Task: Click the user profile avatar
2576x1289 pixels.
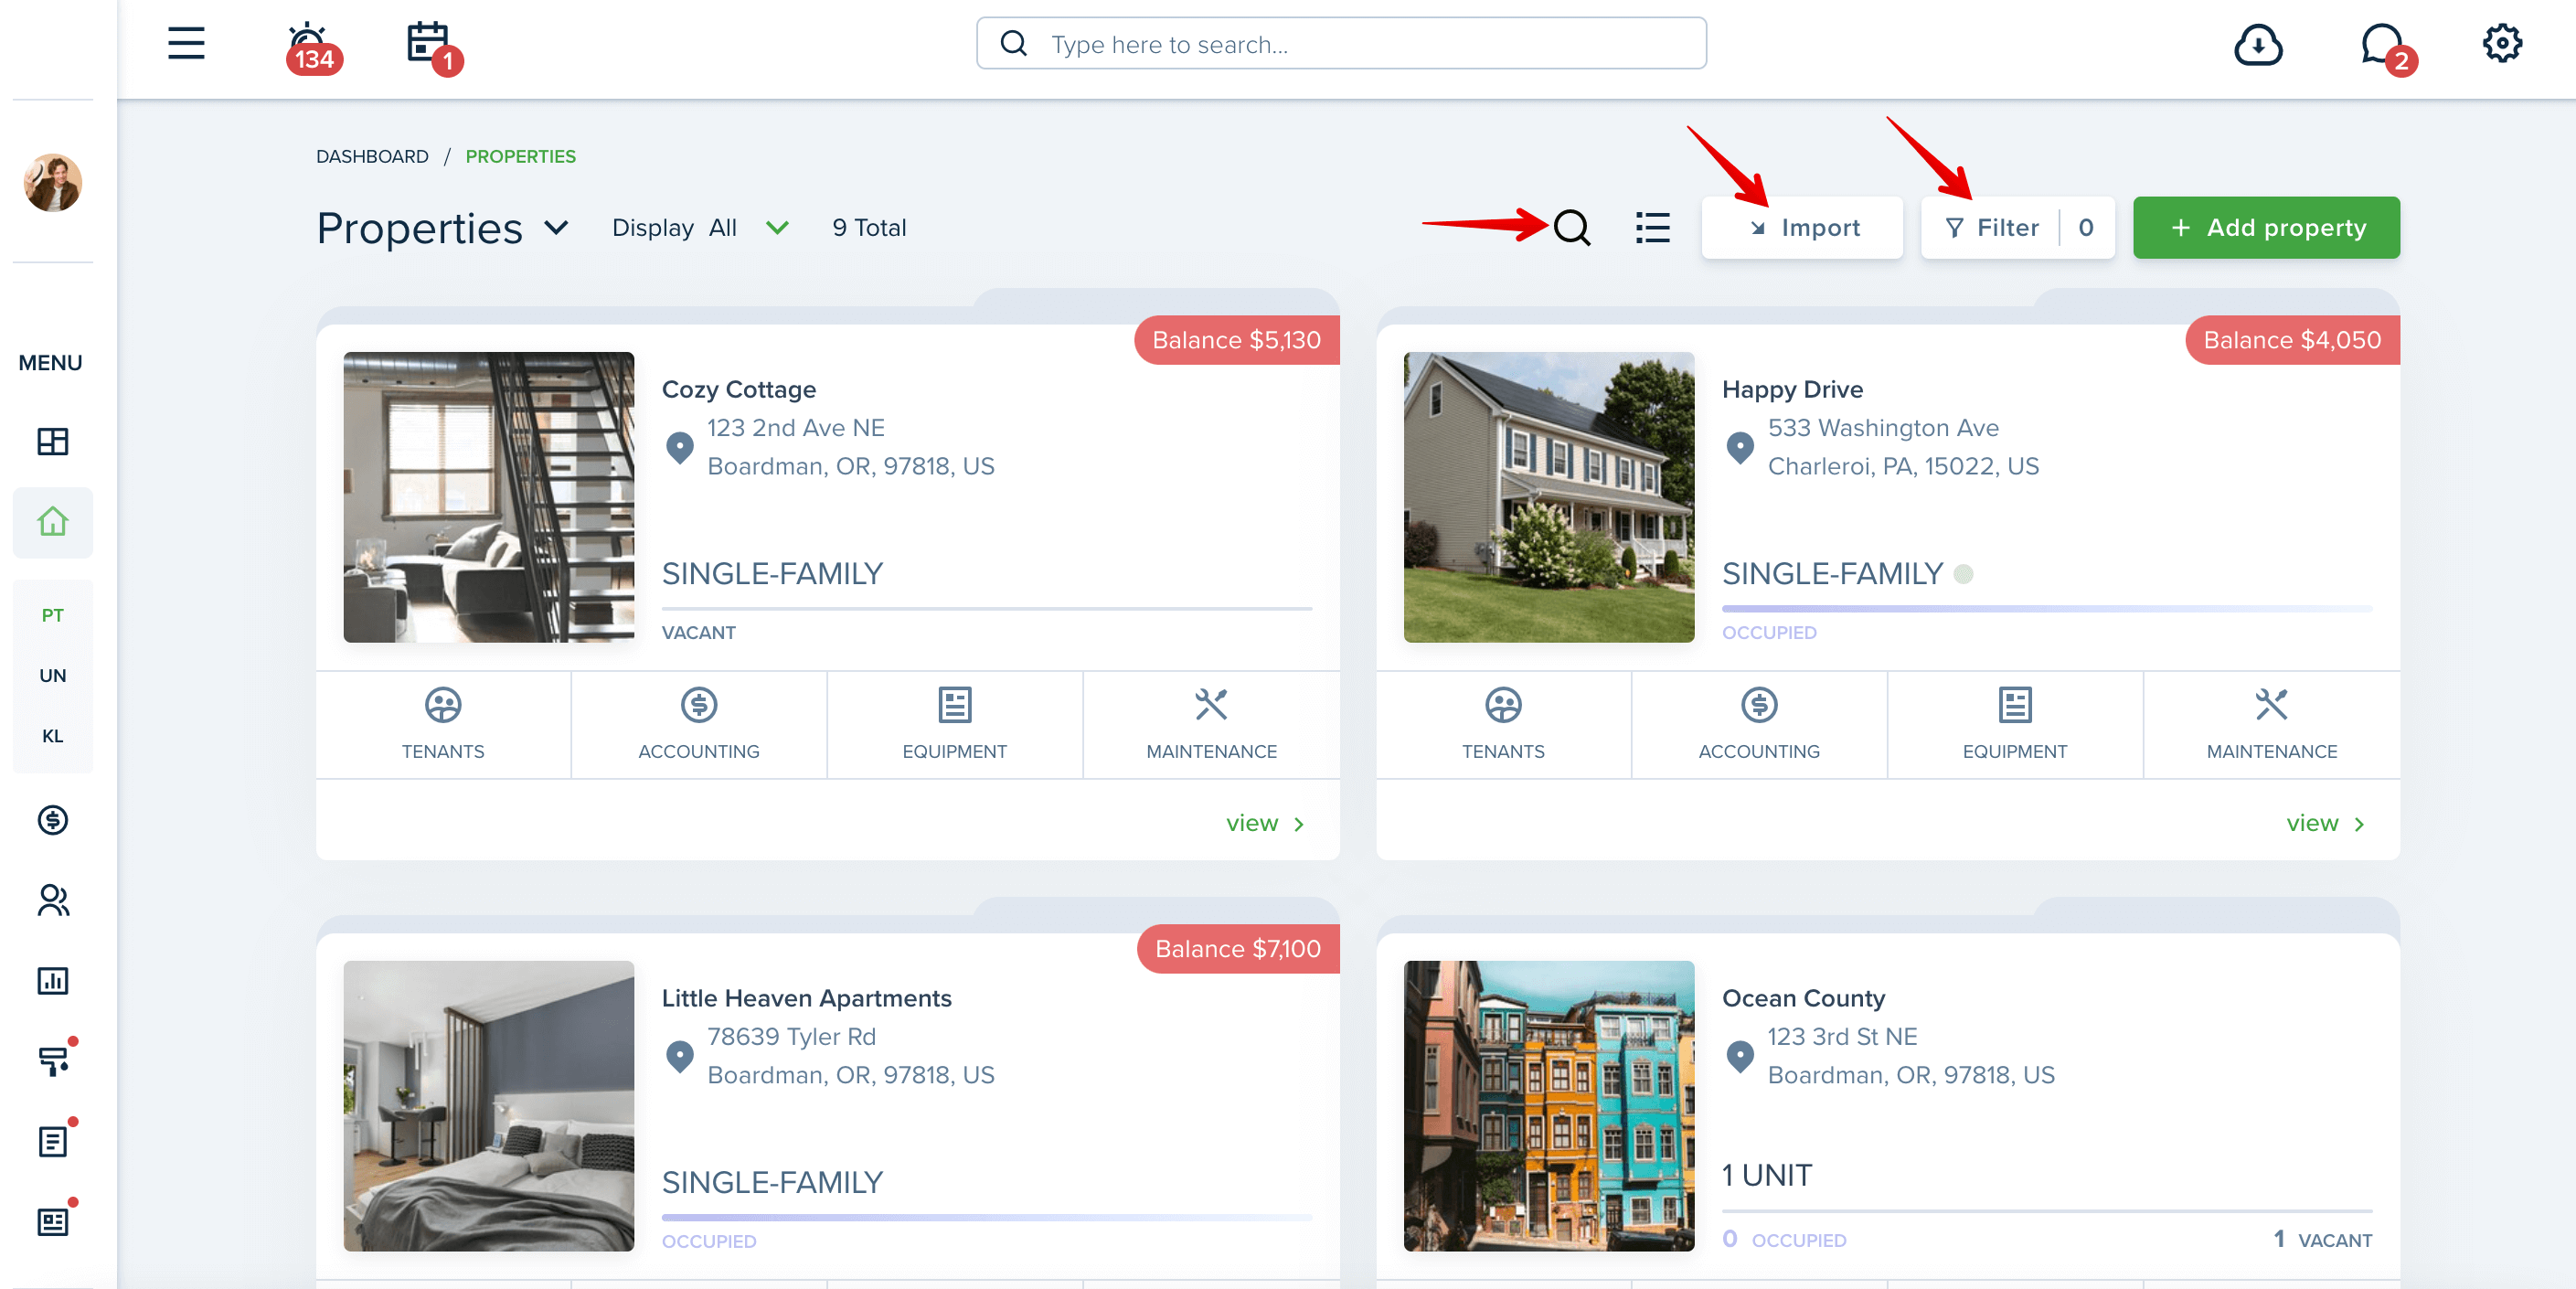Action: click(x=53, y=182)
